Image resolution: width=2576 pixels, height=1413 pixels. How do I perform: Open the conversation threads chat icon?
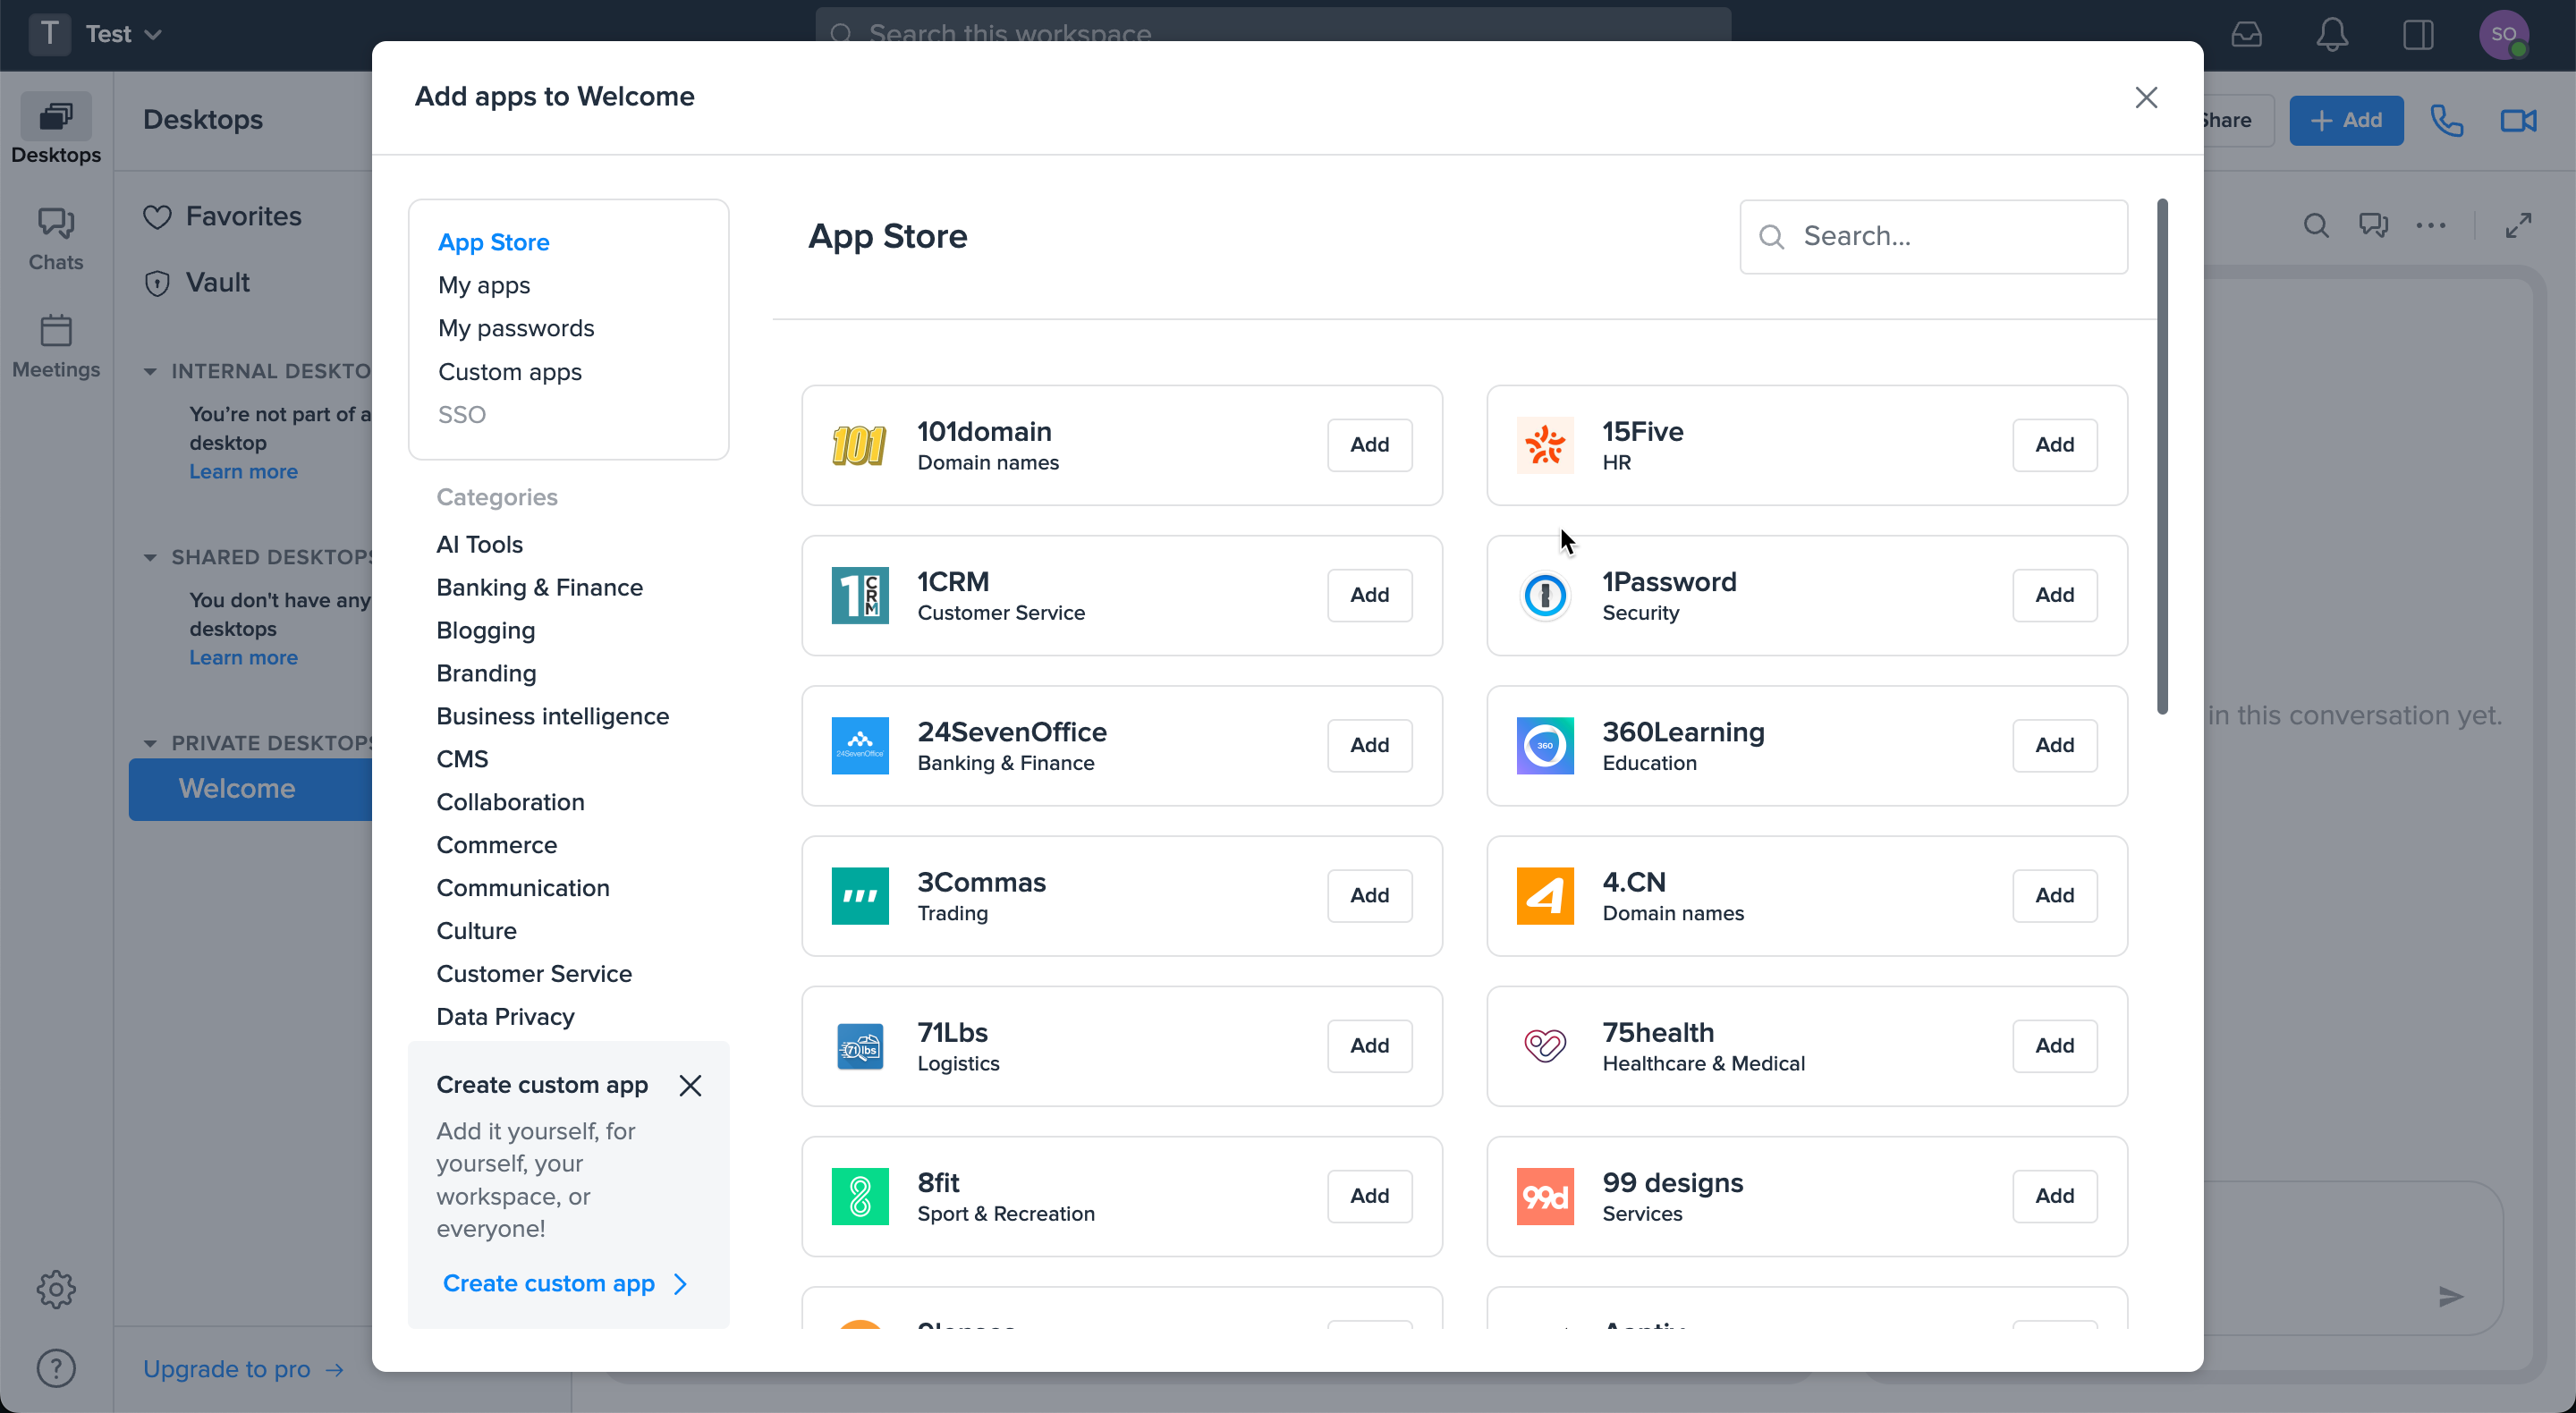(2373, 225)
